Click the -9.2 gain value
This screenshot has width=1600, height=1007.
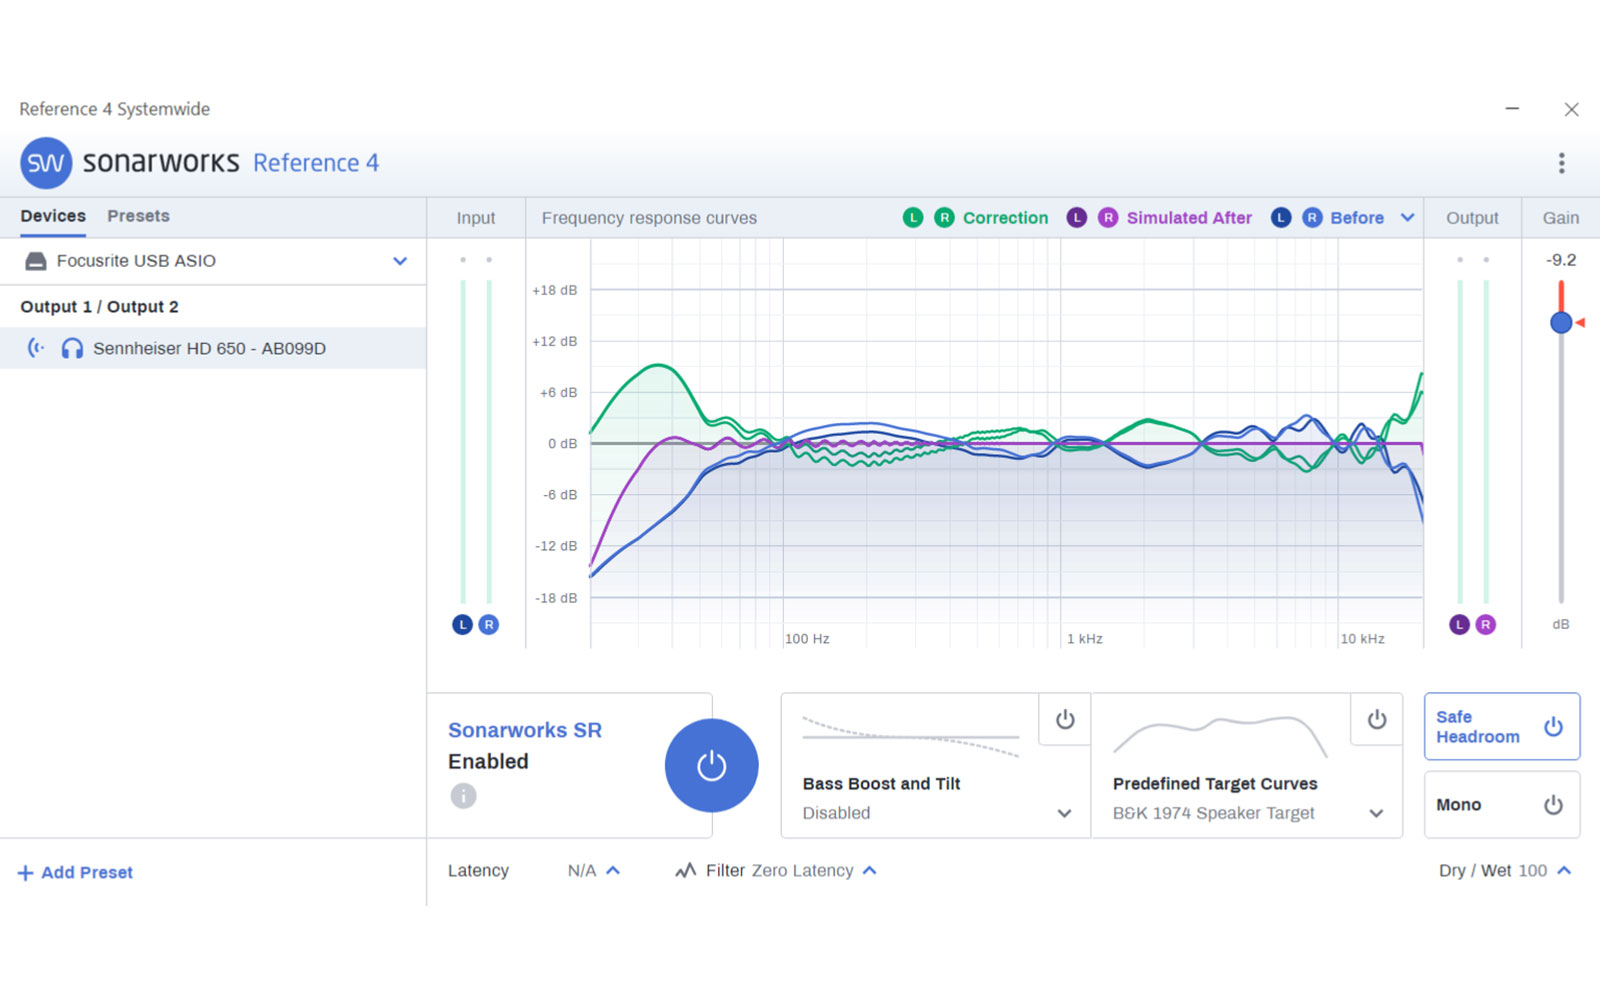pos(1561,260)
